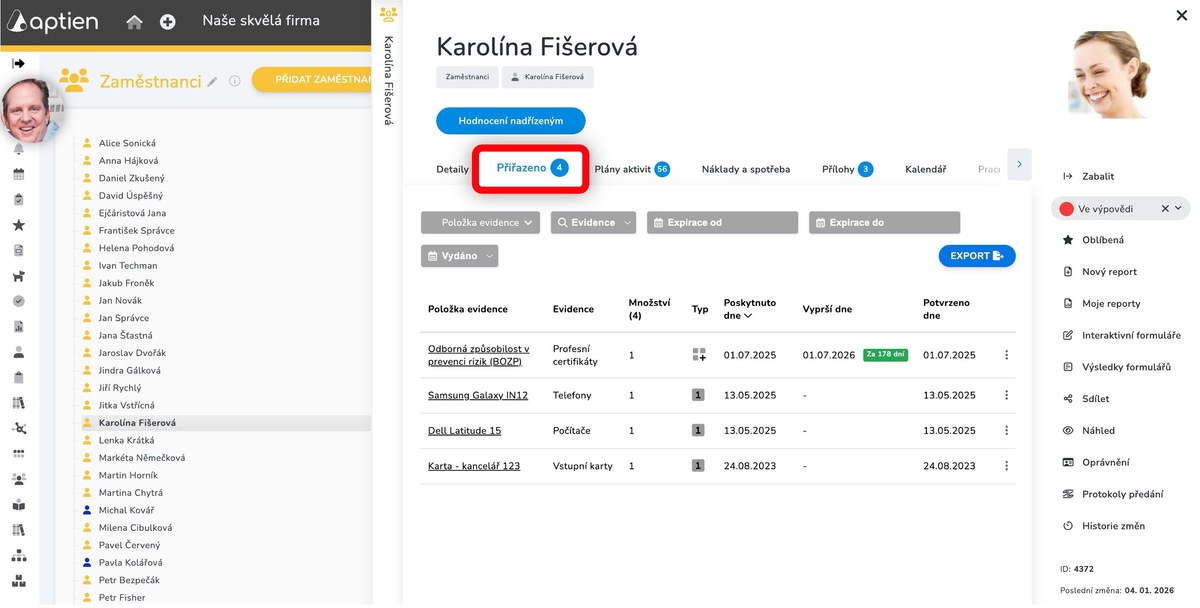Click the plus add icon in header

168,22
